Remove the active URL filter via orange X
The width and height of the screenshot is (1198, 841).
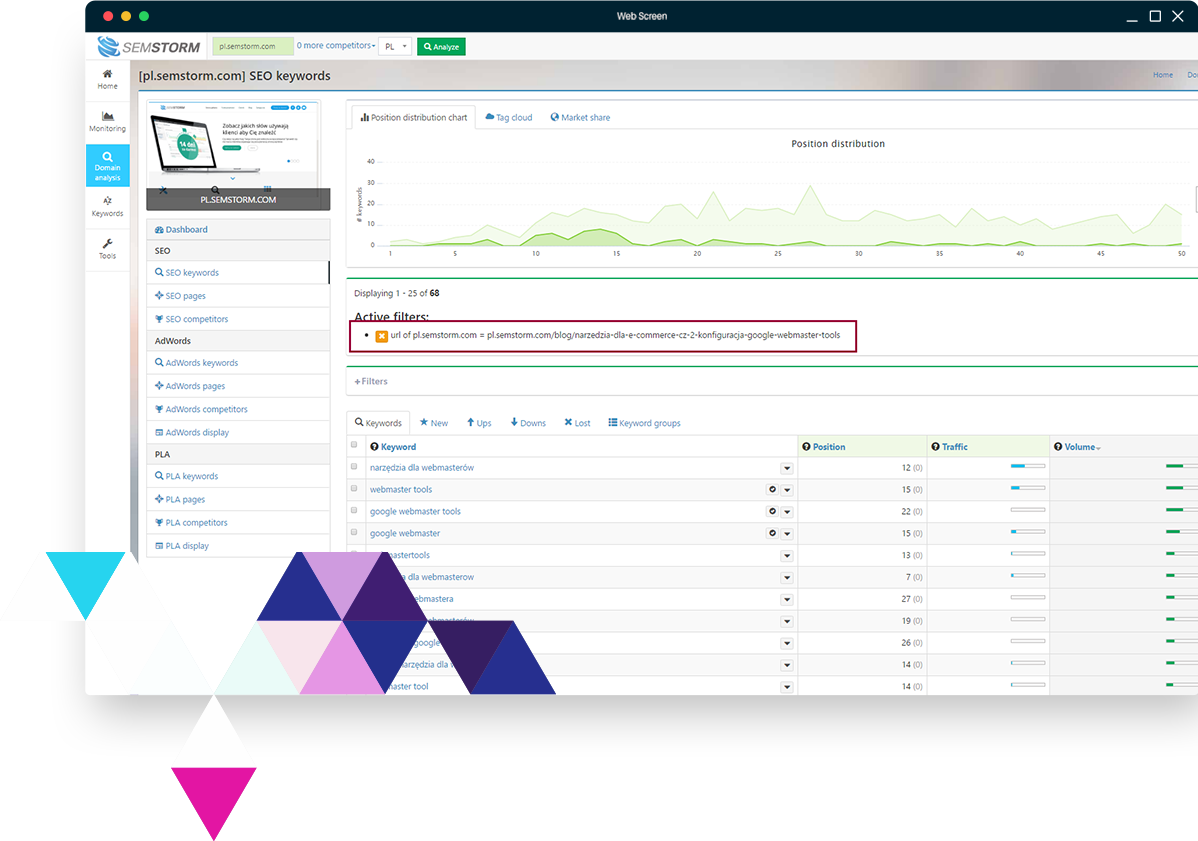381,336
